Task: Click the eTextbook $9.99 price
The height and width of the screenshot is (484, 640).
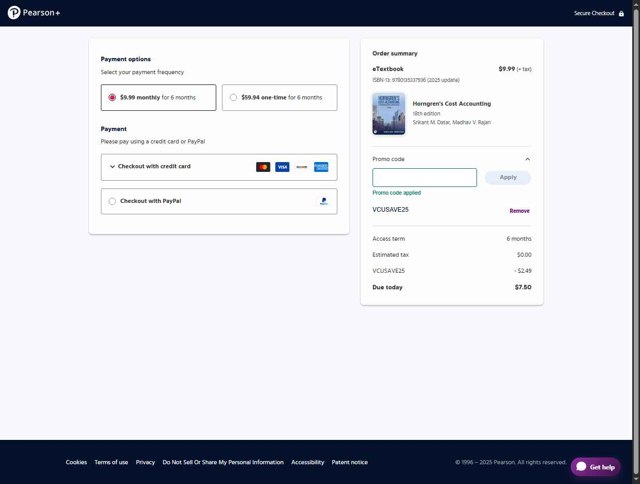Action: tap(507, 69)
